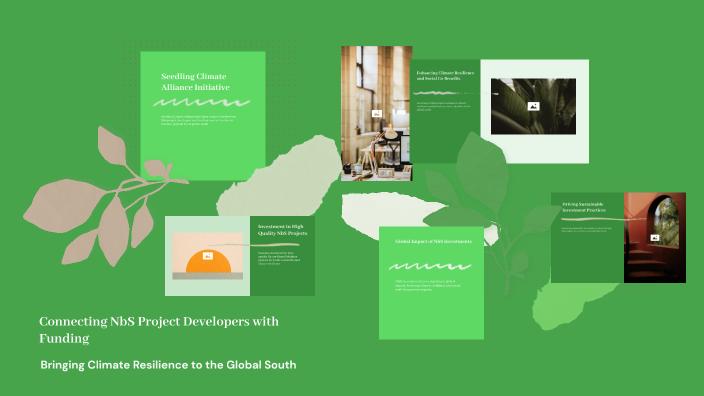Screen dimensions: 704x396
Task: Select the orange sunset illustration
Action: pyautogui.click(x=207, y=256)
